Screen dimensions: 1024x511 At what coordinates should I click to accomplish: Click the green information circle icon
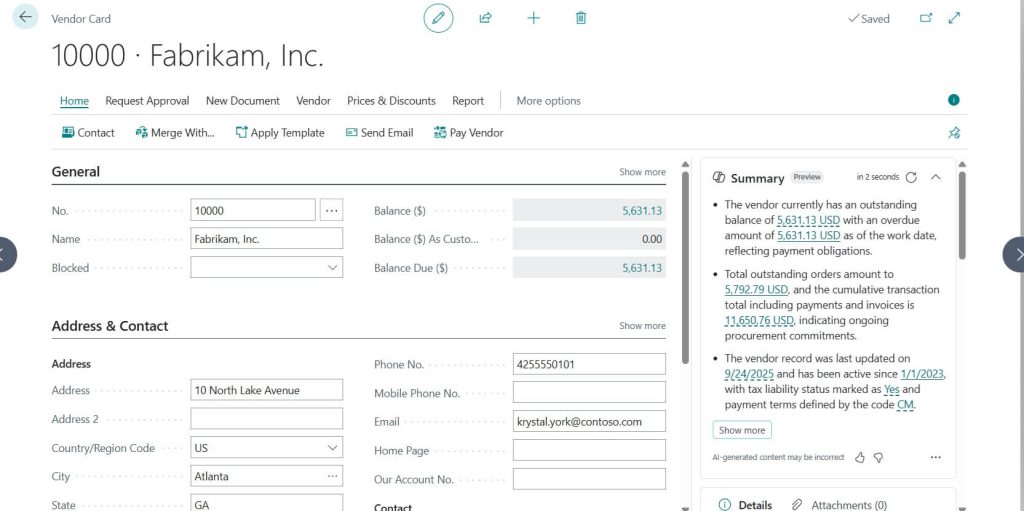coord(953,100)
